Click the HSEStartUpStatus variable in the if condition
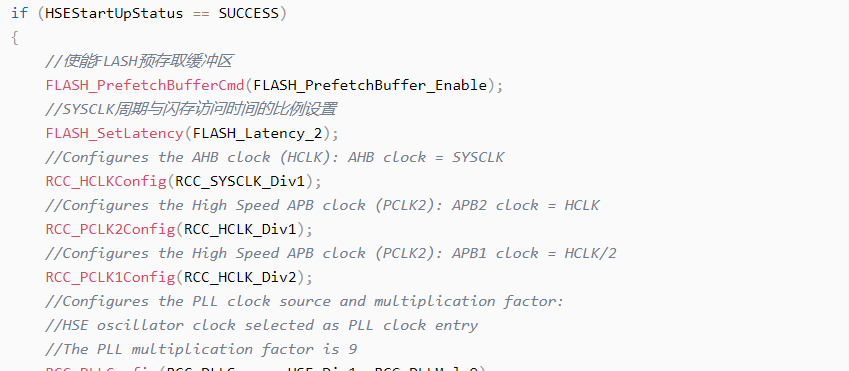Screen dimensions: 849x371 [114, 14]
